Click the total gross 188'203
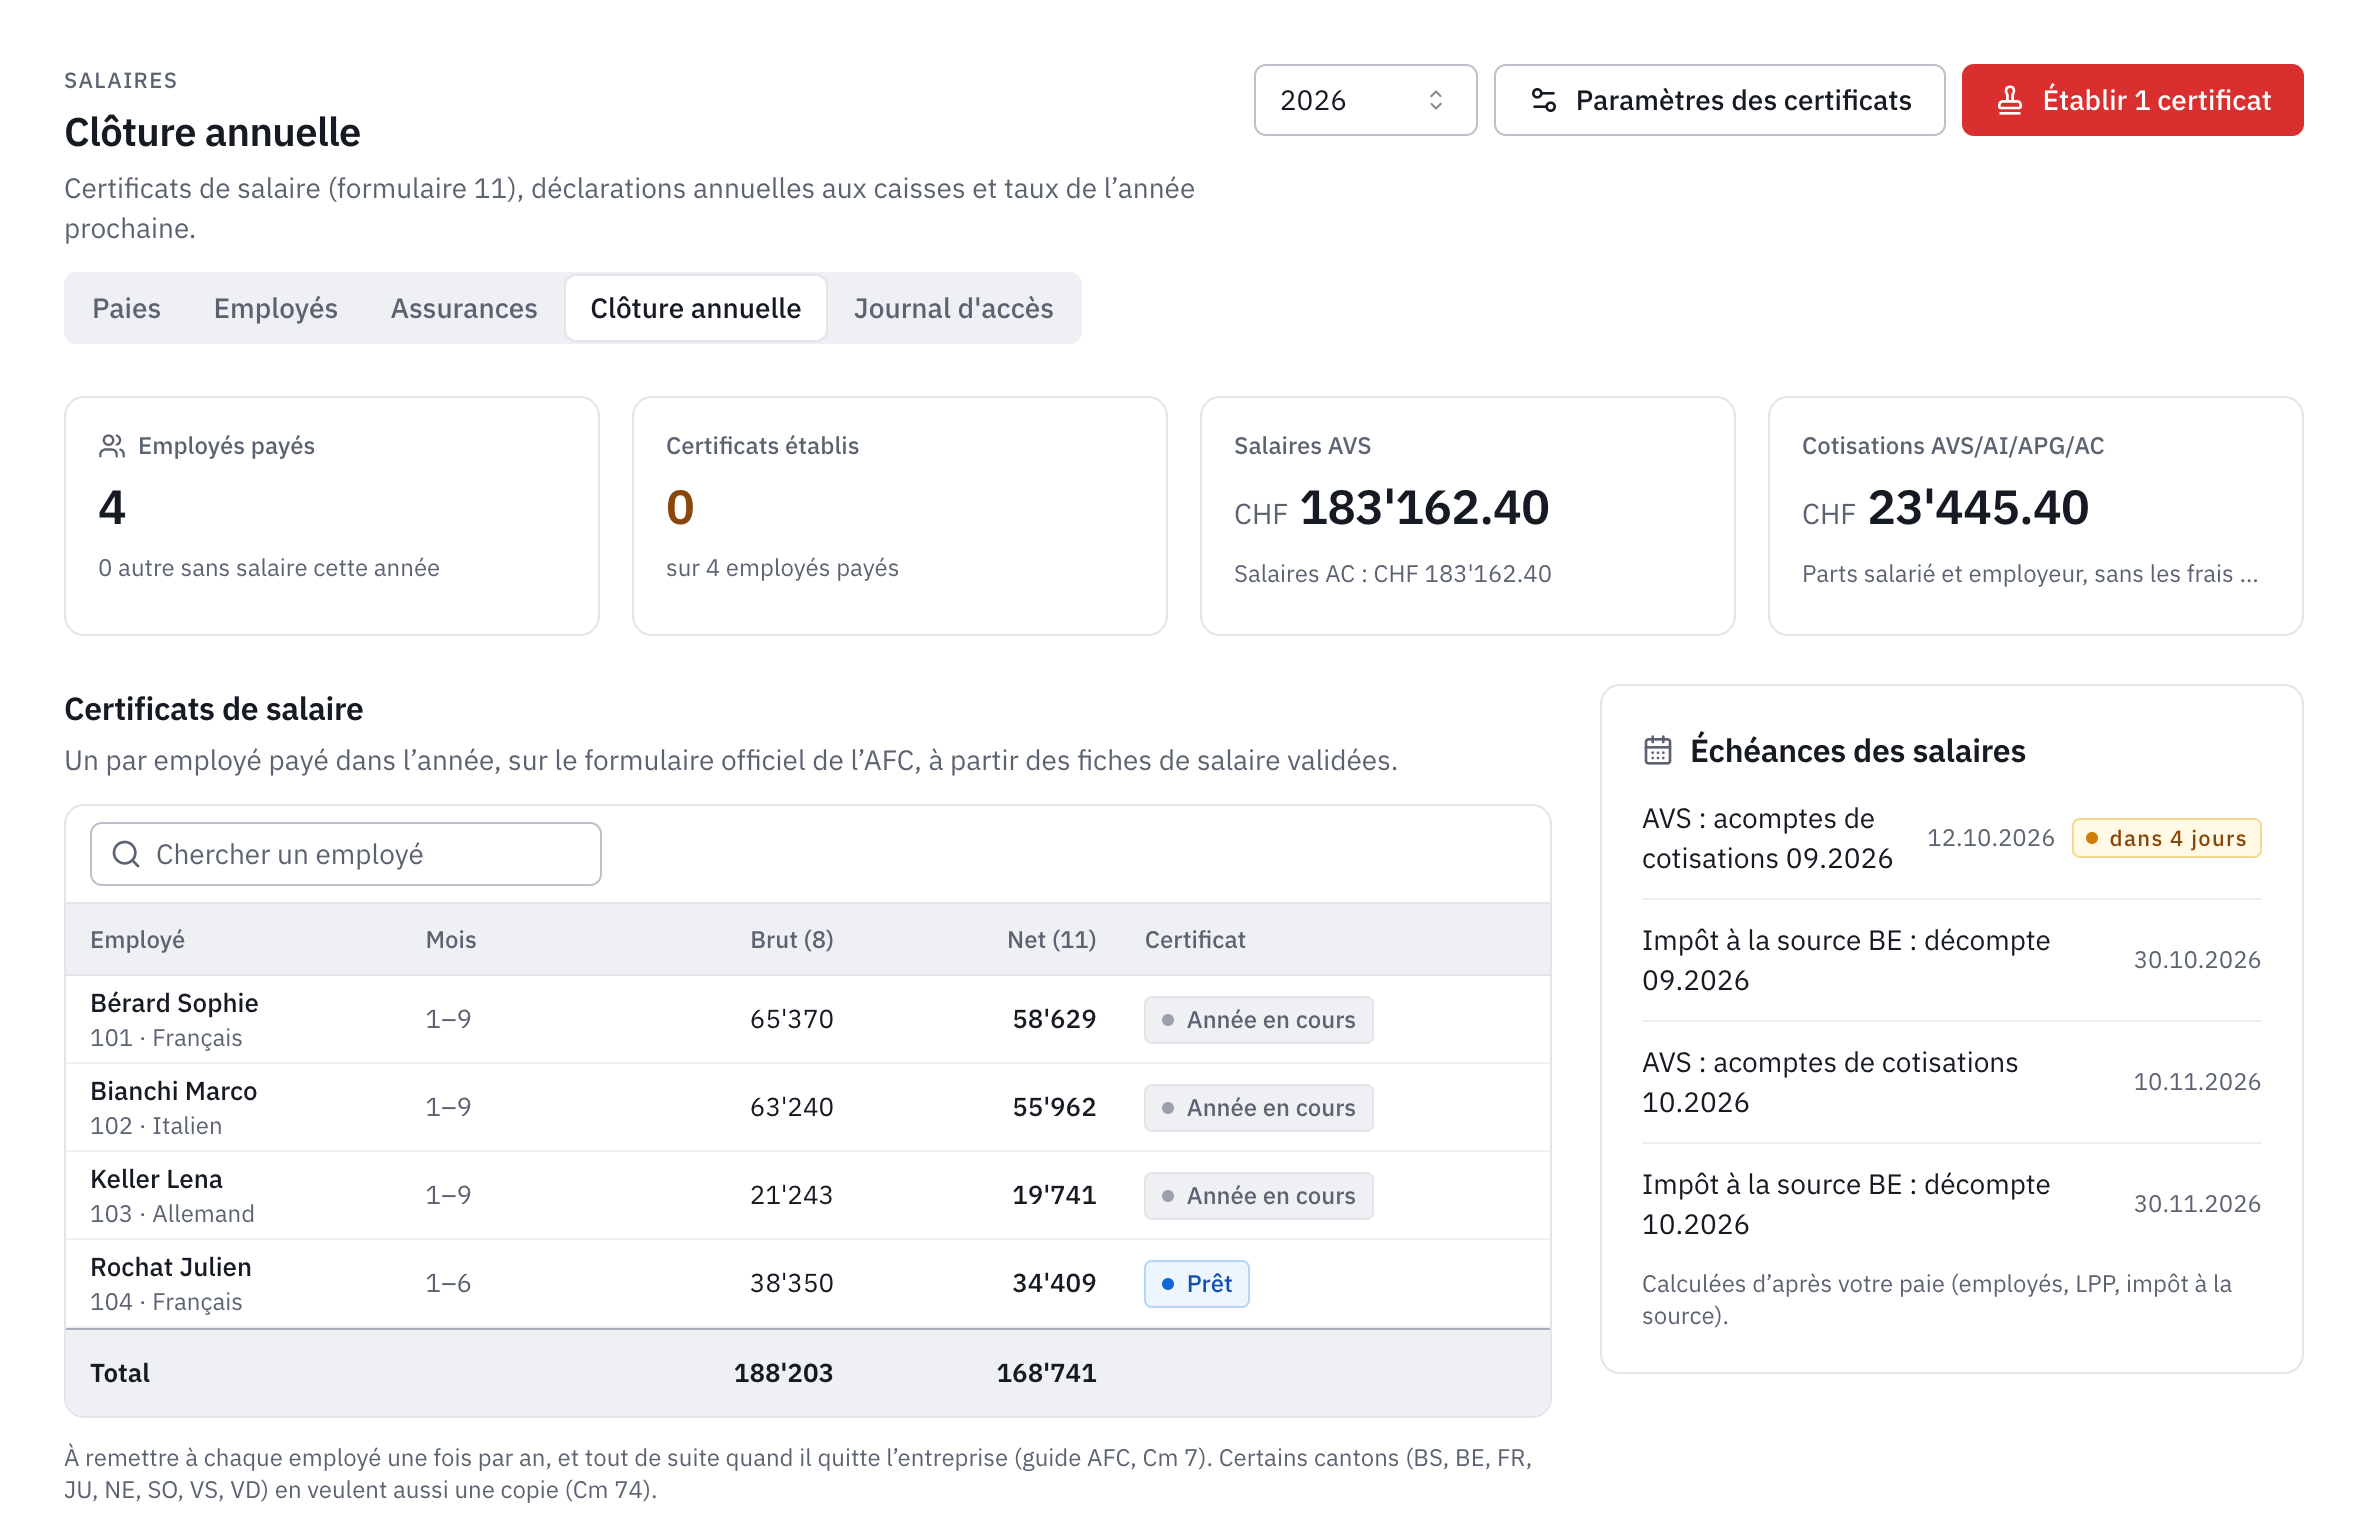 tap(784, 1374)
